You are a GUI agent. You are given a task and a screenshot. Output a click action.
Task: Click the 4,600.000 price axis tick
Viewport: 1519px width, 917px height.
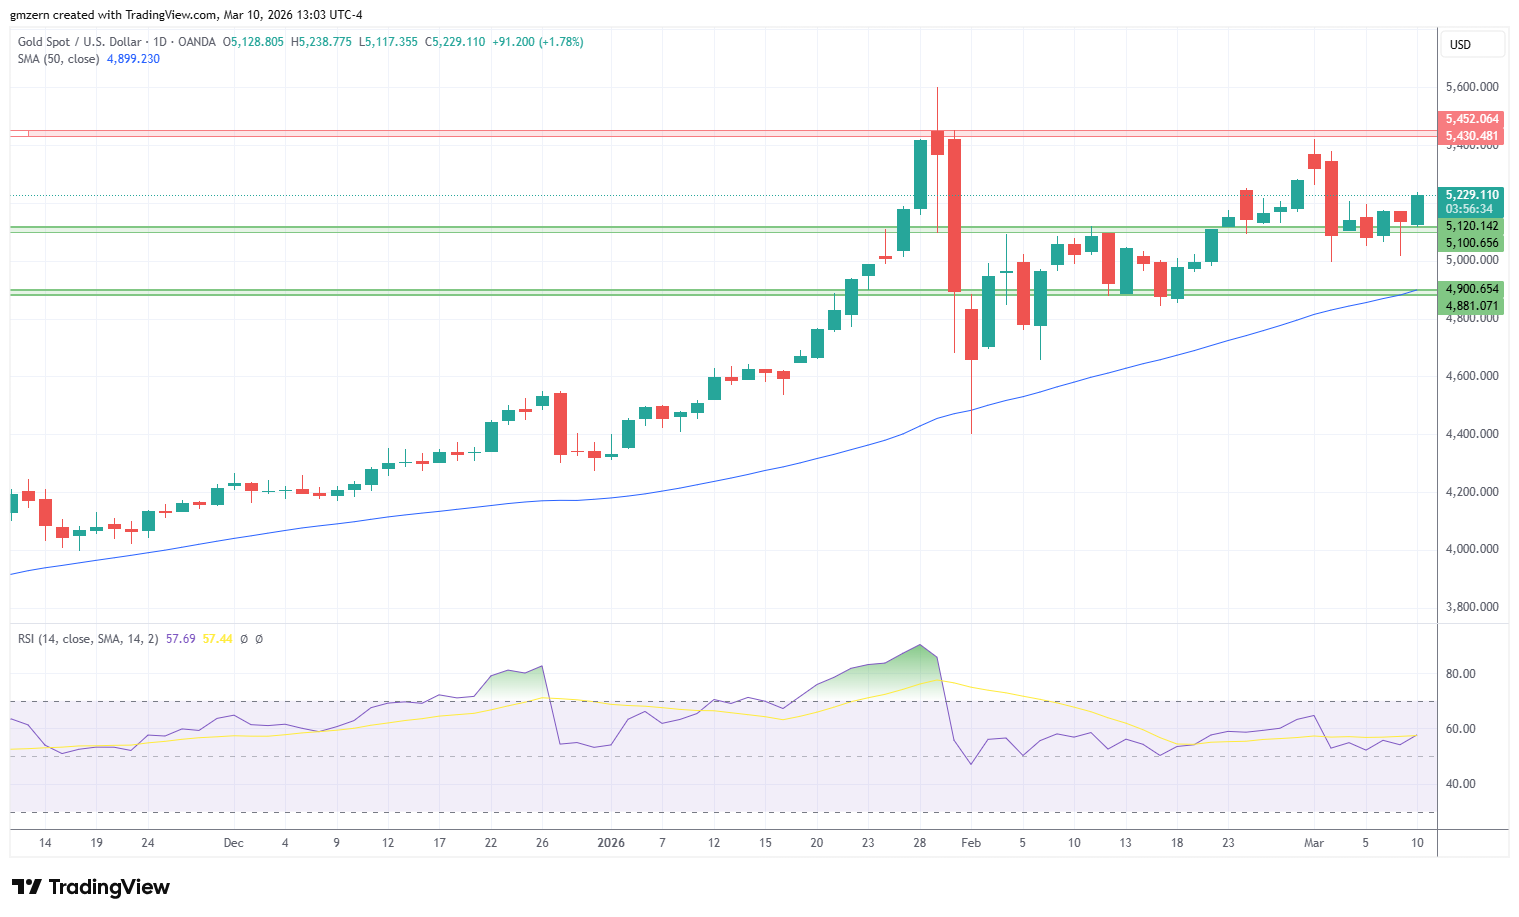[x=1472, y=376]
